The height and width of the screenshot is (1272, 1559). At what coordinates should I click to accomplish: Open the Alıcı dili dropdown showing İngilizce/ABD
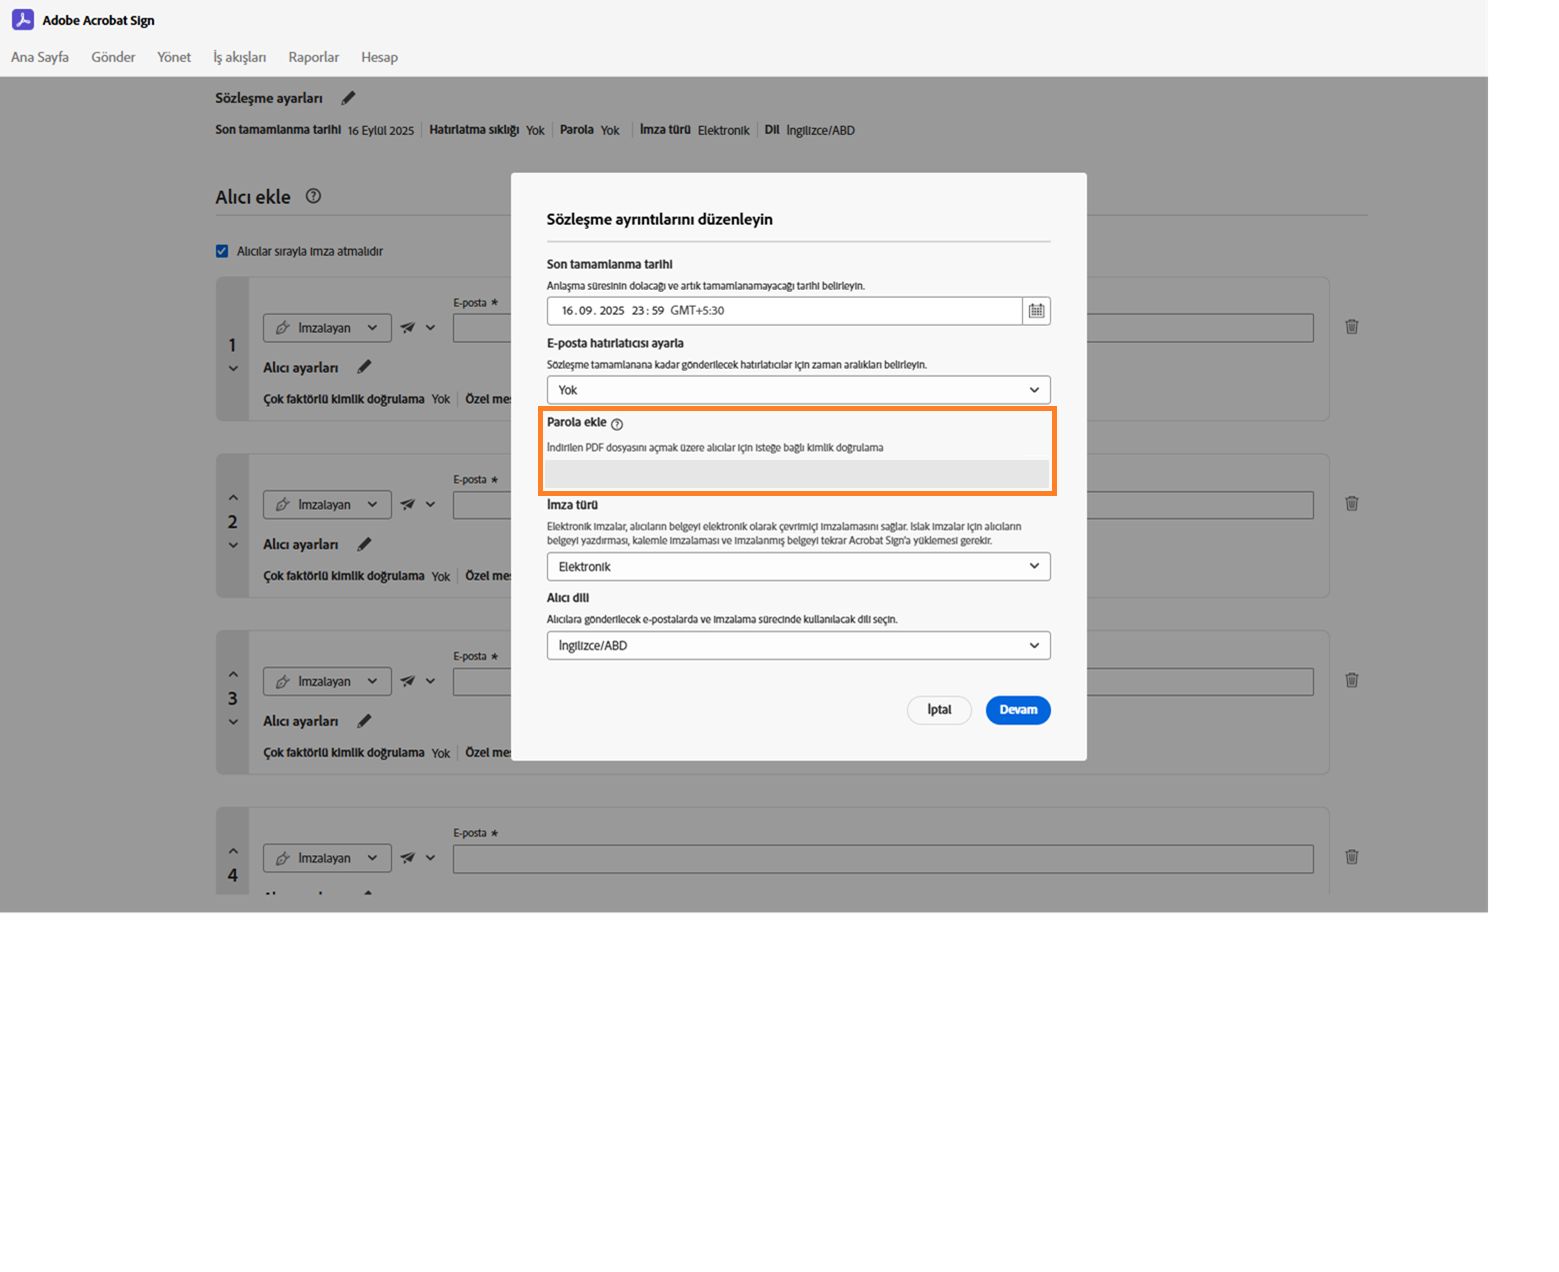[x=798, y=646]
